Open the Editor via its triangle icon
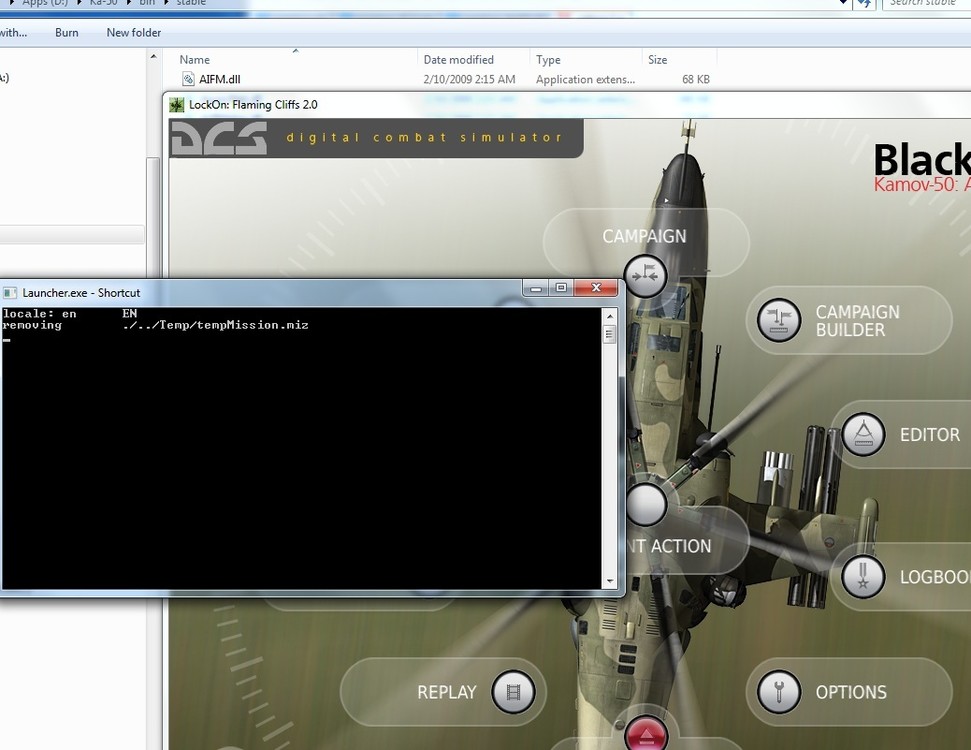This screenshot has height=750, width=971. [x=863, y=434]
